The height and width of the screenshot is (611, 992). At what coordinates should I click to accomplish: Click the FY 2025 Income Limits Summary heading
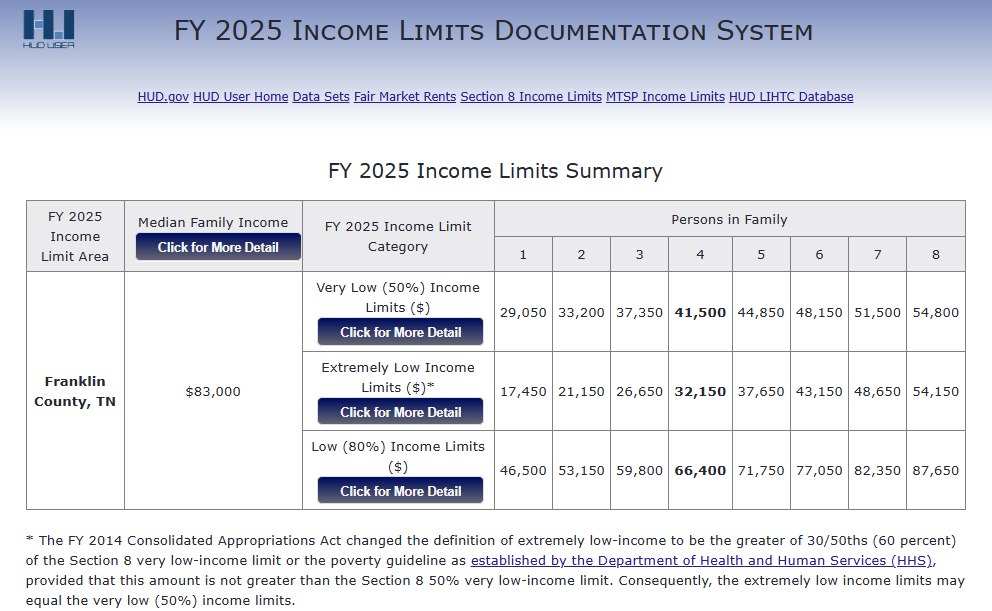(495, 171)
